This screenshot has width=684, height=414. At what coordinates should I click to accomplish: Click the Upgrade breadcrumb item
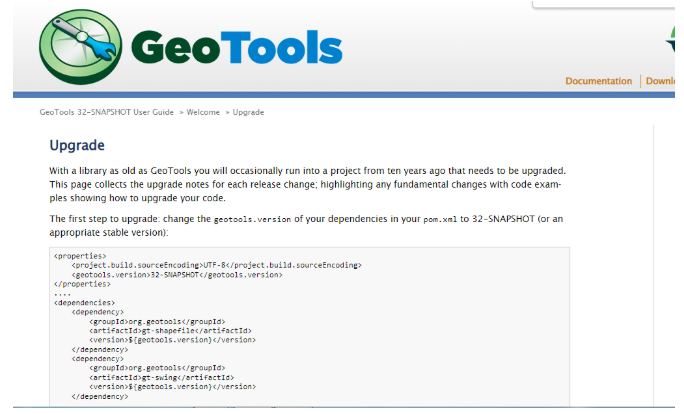249,112
